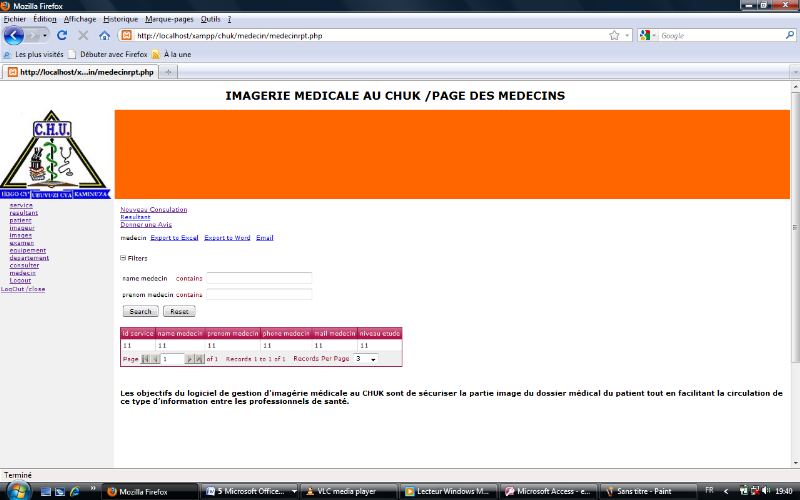Open Les plus visités bookmark
Screen dimensions: 800x500
pos(34,54)
